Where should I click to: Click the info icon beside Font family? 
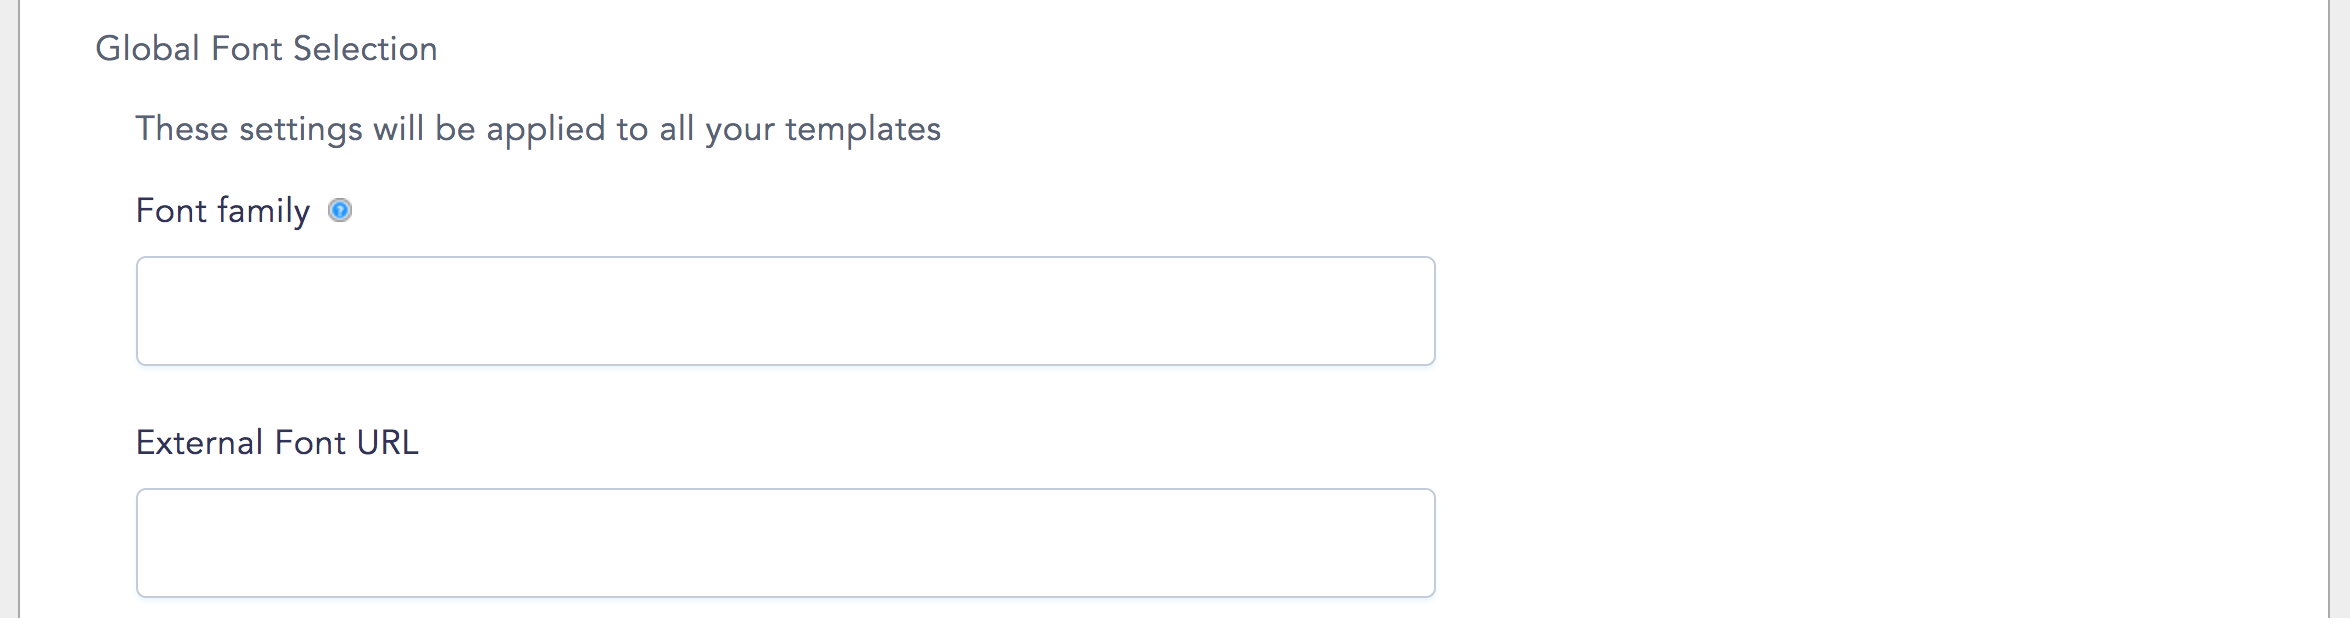tap(340, 210)
